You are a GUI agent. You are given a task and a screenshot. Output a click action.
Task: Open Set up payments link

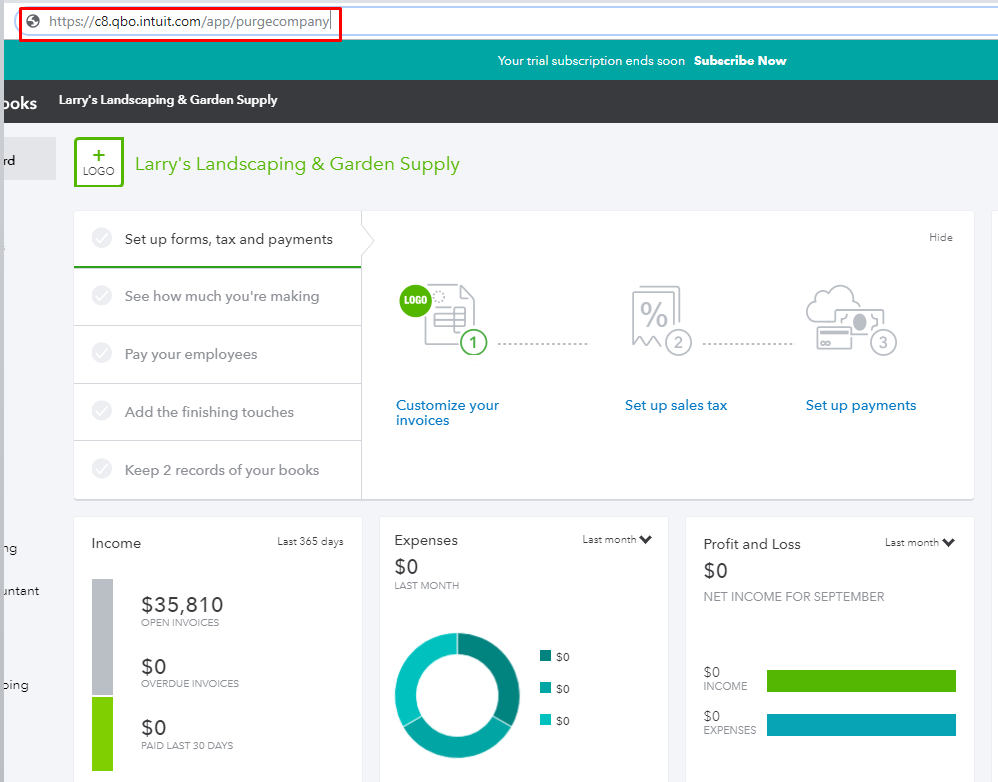point(861,405)
